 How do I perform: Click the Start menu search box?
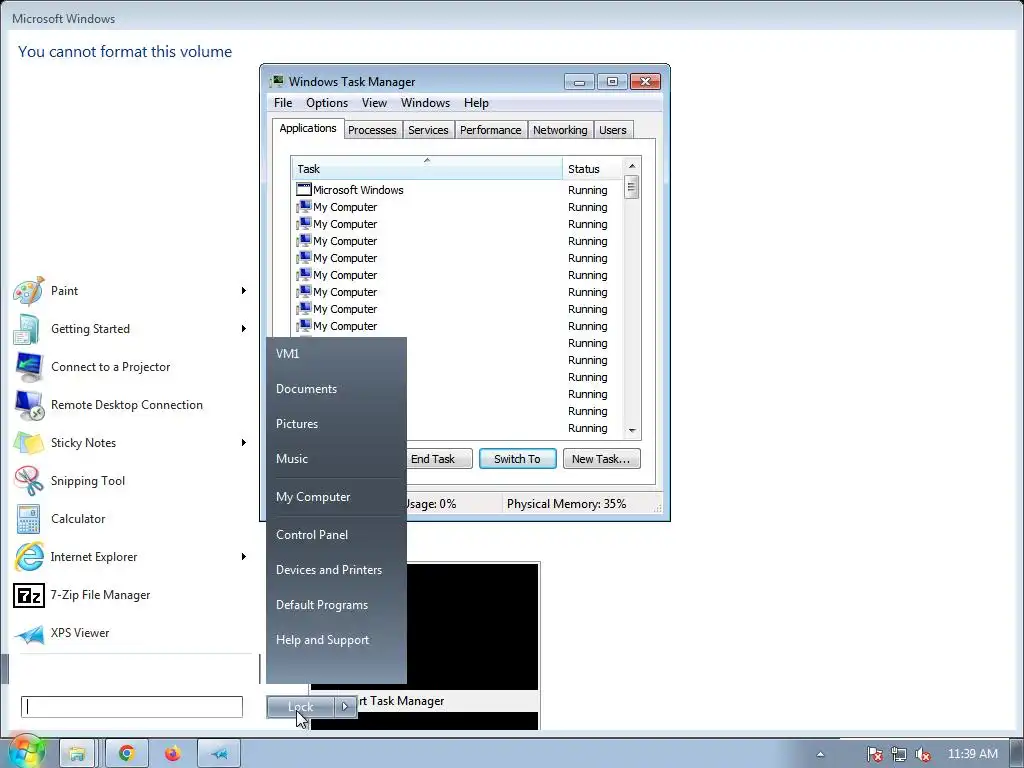[132, 707]
